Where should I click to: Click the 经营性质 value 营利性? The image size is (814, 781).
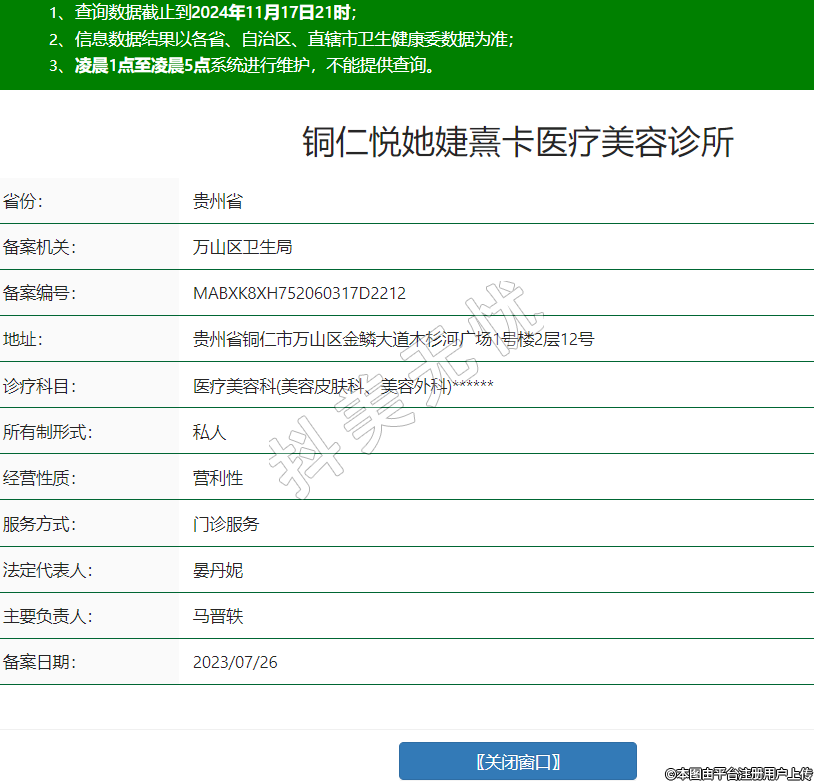[218, 479]
